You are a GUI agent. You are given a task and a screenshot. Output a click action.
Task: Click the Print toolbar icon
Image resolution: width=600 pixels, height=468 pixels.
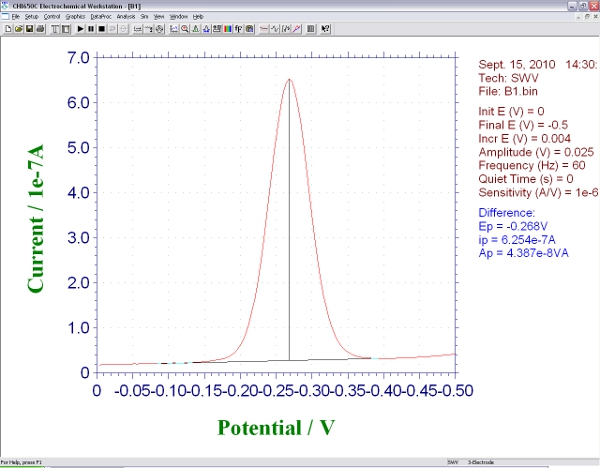(x=40, y=29)
